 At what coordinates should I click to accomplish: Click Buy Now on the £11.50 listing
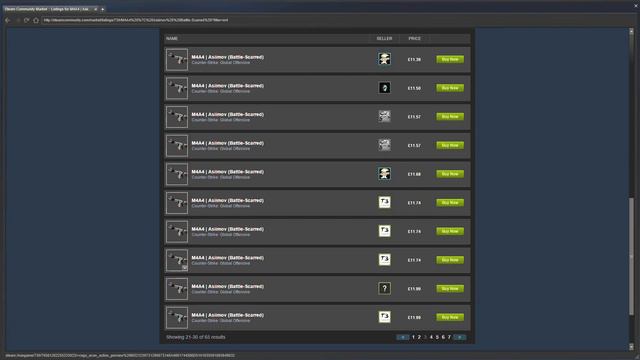[450, 88]
